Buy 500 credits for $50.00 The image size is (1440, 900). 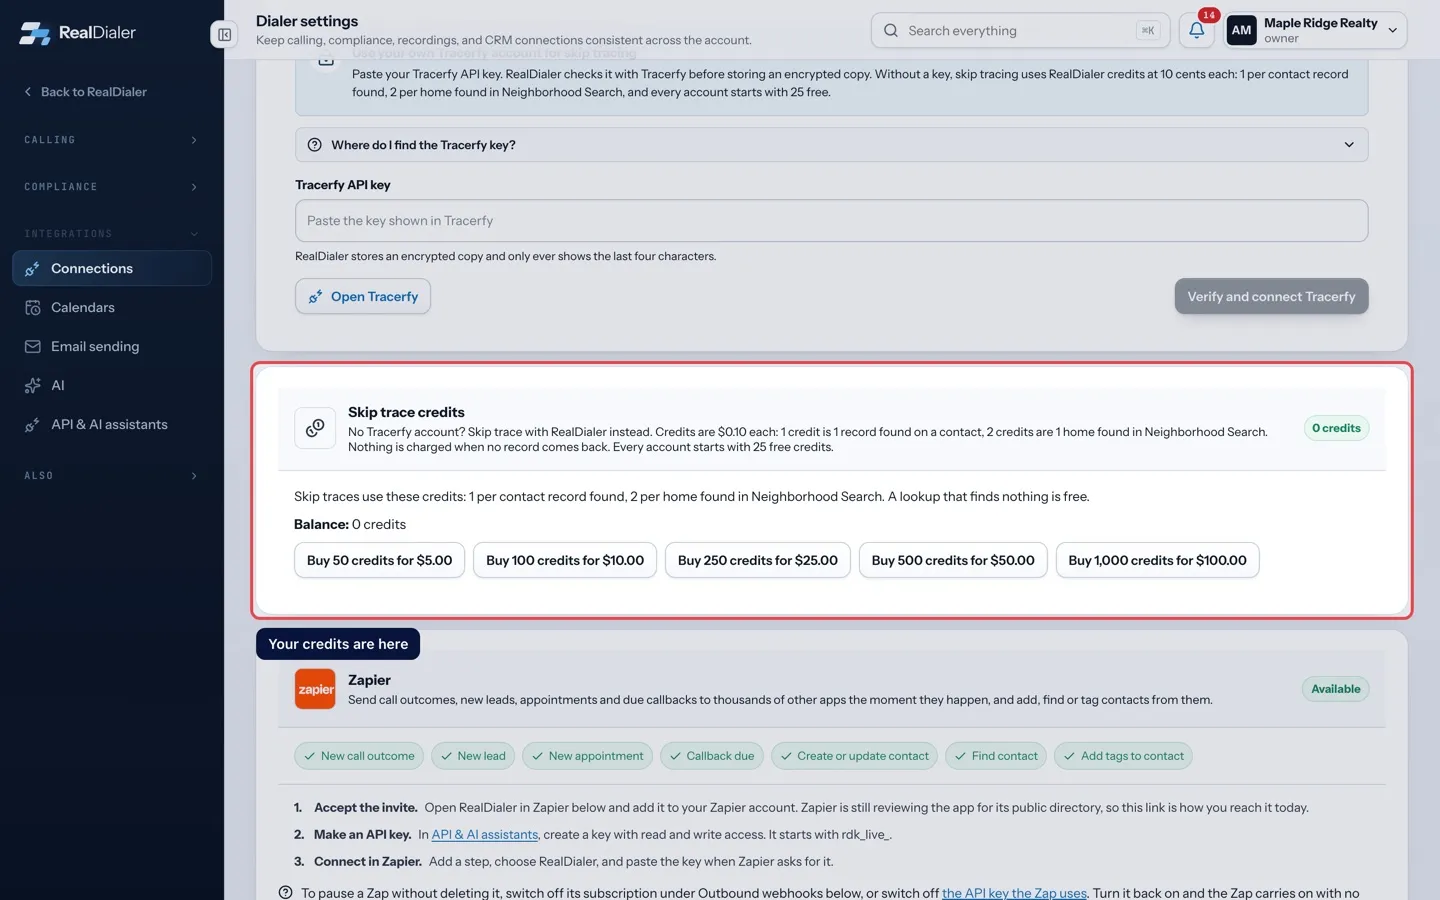(953, 560)
